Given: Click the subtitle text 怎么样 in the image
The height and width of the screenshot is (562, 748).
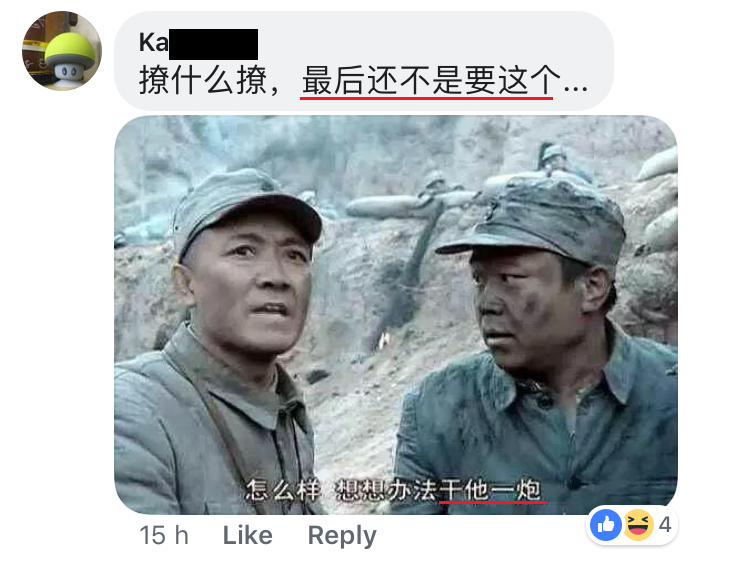Looking at the screenshot, I should coord(282,490).
